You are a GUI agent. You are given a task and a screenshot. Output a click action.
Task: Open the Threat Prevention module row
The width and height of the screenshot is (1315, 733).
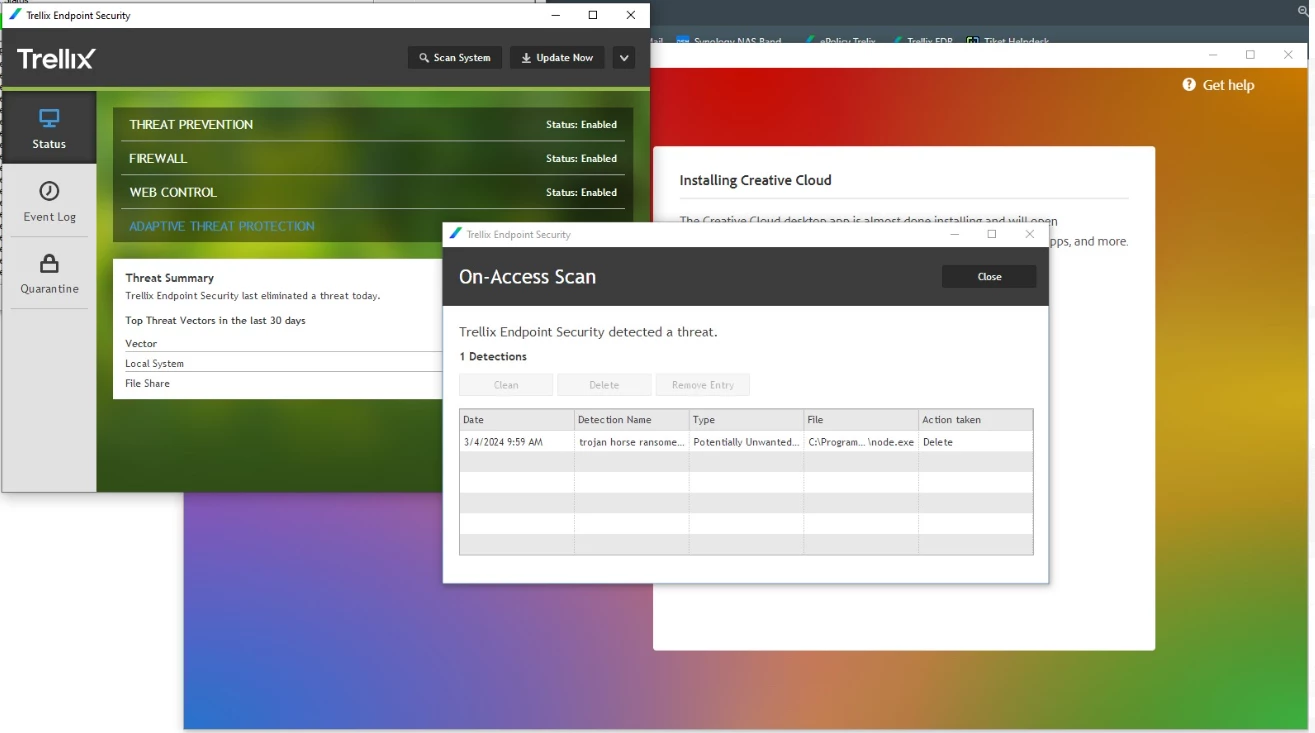click(x=373, y=125)
